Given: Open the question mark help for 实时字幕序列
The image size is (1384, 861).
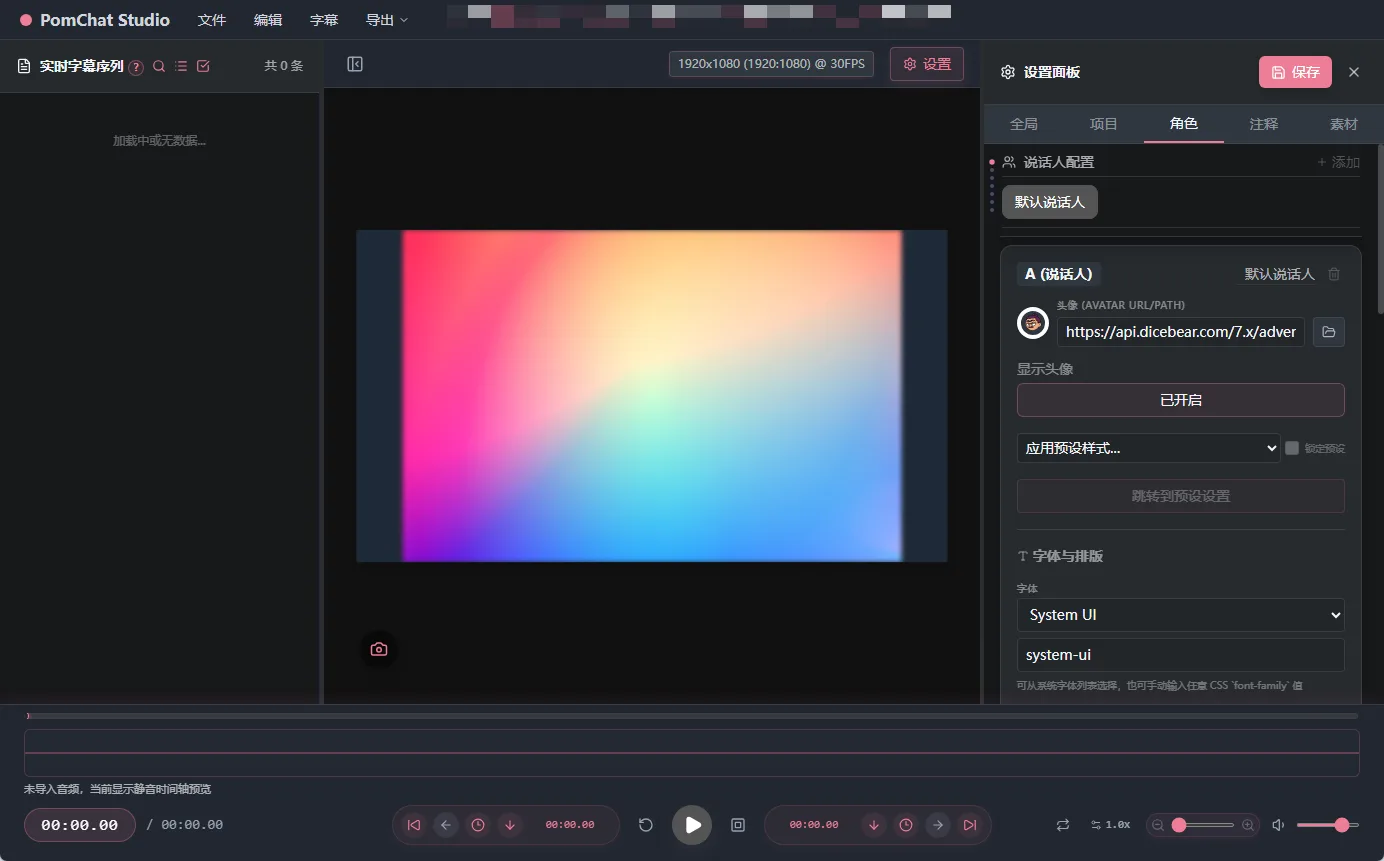Looking at the screenshot, I should coord(136,67).
